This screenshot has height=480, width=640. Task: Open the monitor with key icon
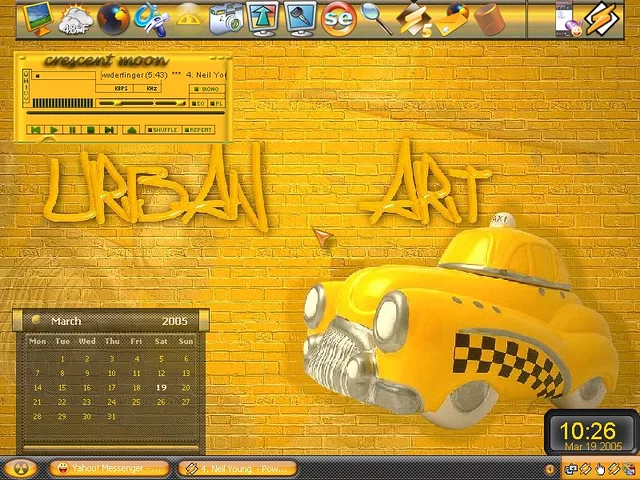pos(300,19)
